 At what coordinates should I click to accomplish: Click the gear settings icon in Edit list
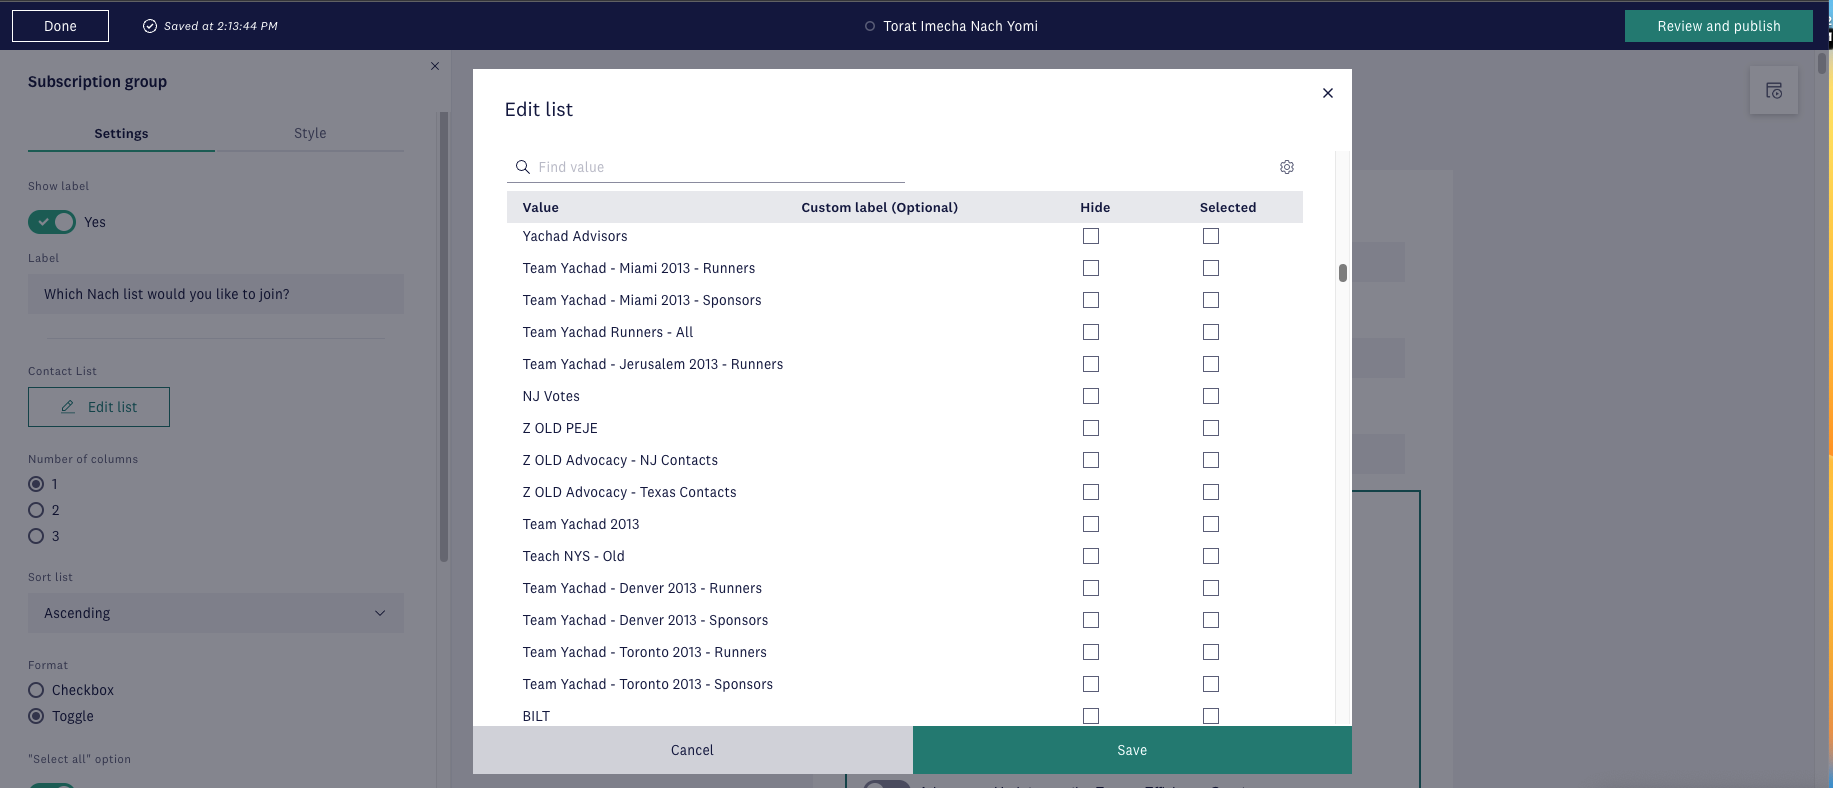[1287, 167]
